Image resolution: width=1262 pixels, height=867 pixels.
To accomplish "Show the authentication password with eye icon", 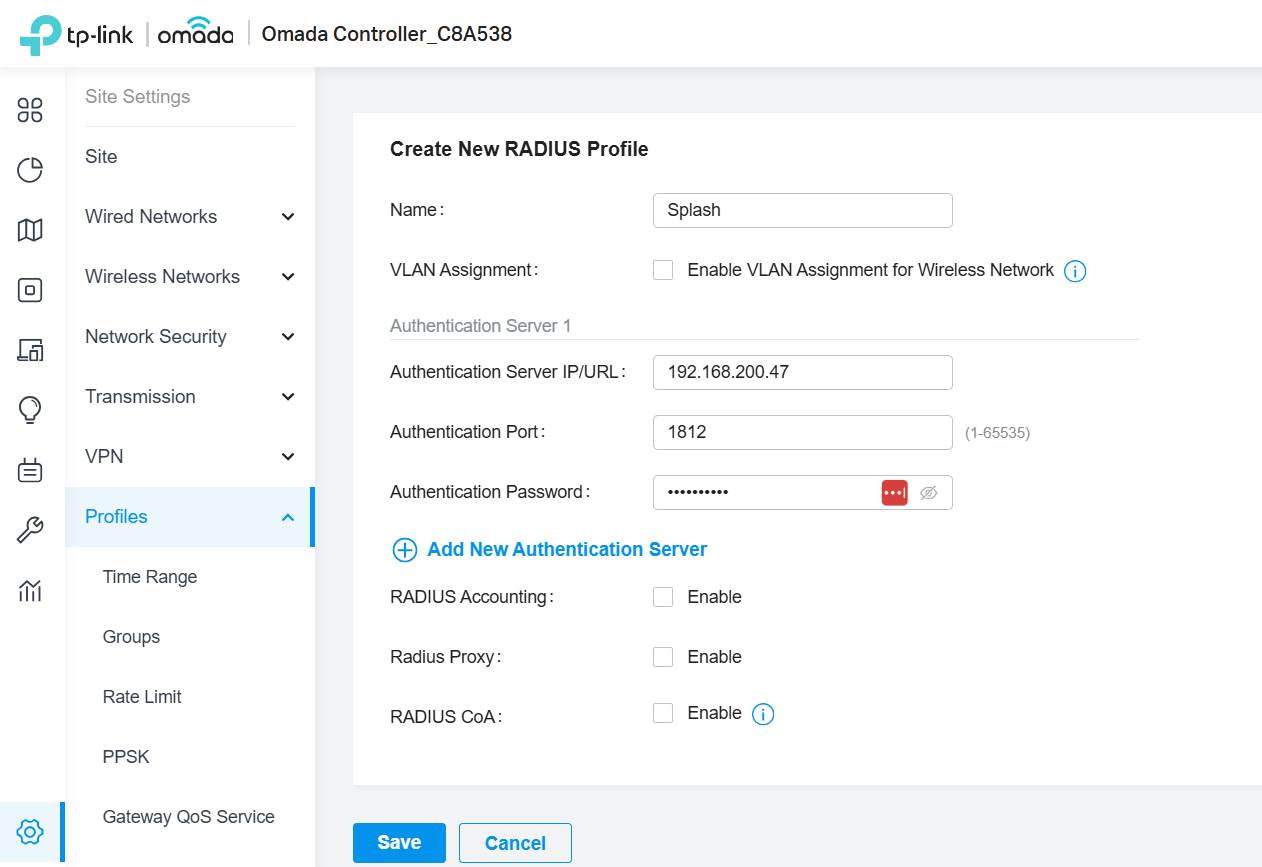I will tap(929, 493).
